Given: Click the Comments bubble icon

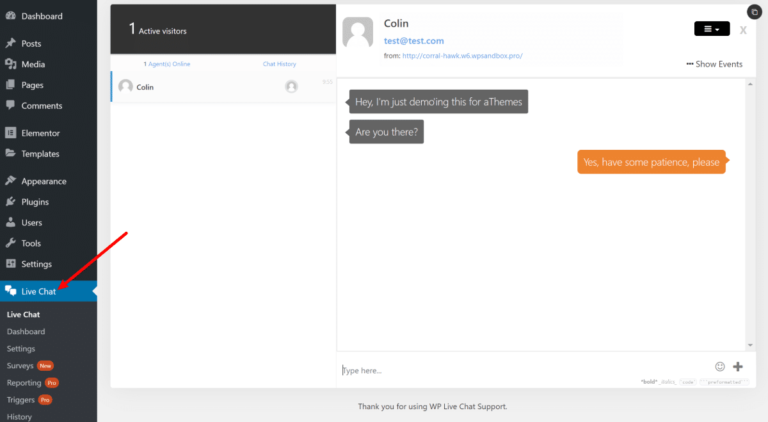Looking at the screenshot, I should pyautogui.click(x=10, y=105).
